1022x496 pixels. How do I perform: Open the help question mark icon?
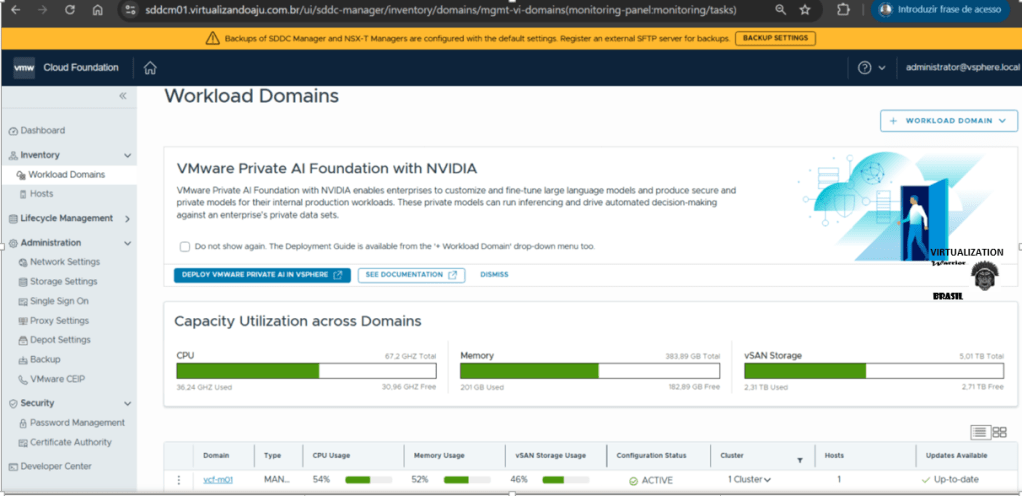point(865,68)
